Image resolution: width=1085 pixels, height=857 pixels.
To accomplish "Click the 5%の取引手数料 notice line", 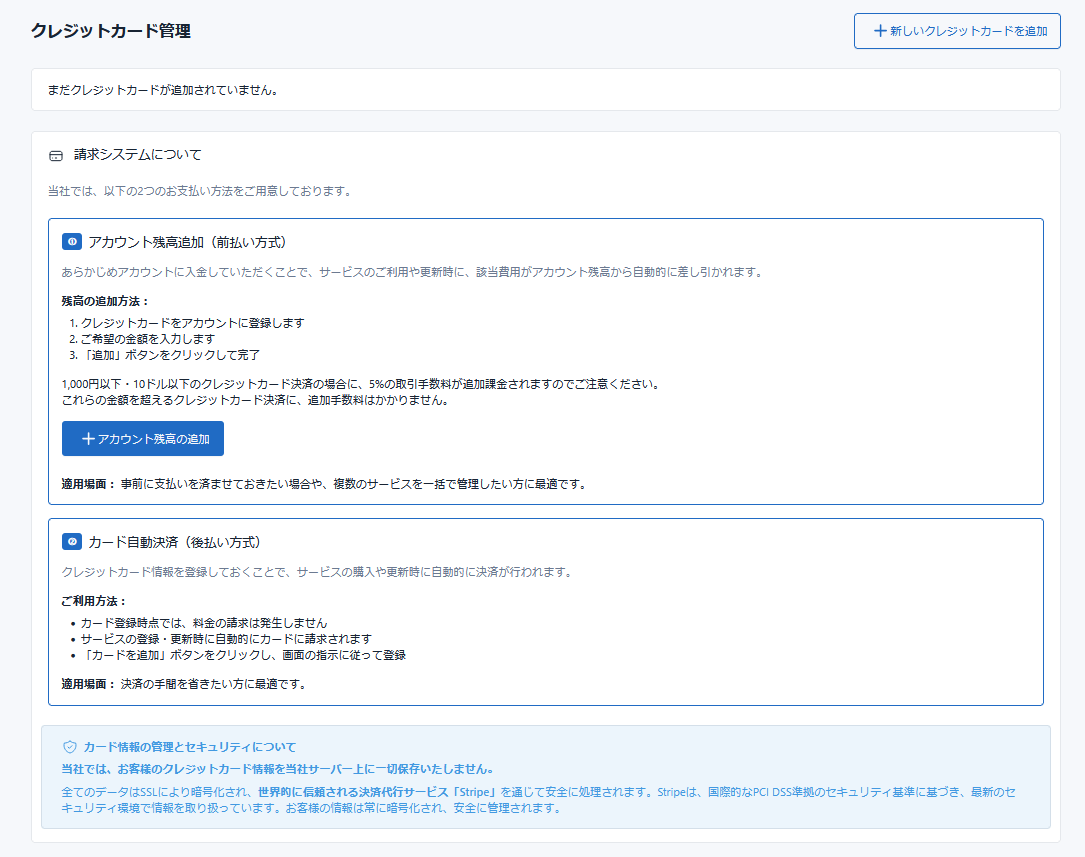I will [360, 384].
